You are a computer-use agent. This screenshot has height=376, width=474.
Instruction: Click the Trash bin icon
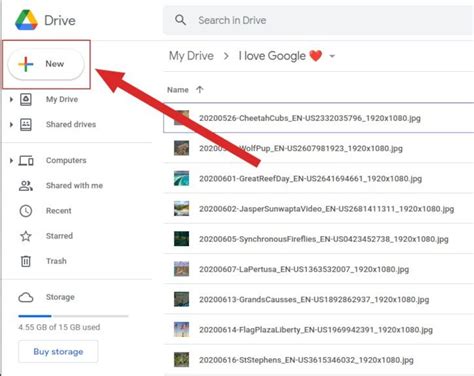tap(26, 261)
